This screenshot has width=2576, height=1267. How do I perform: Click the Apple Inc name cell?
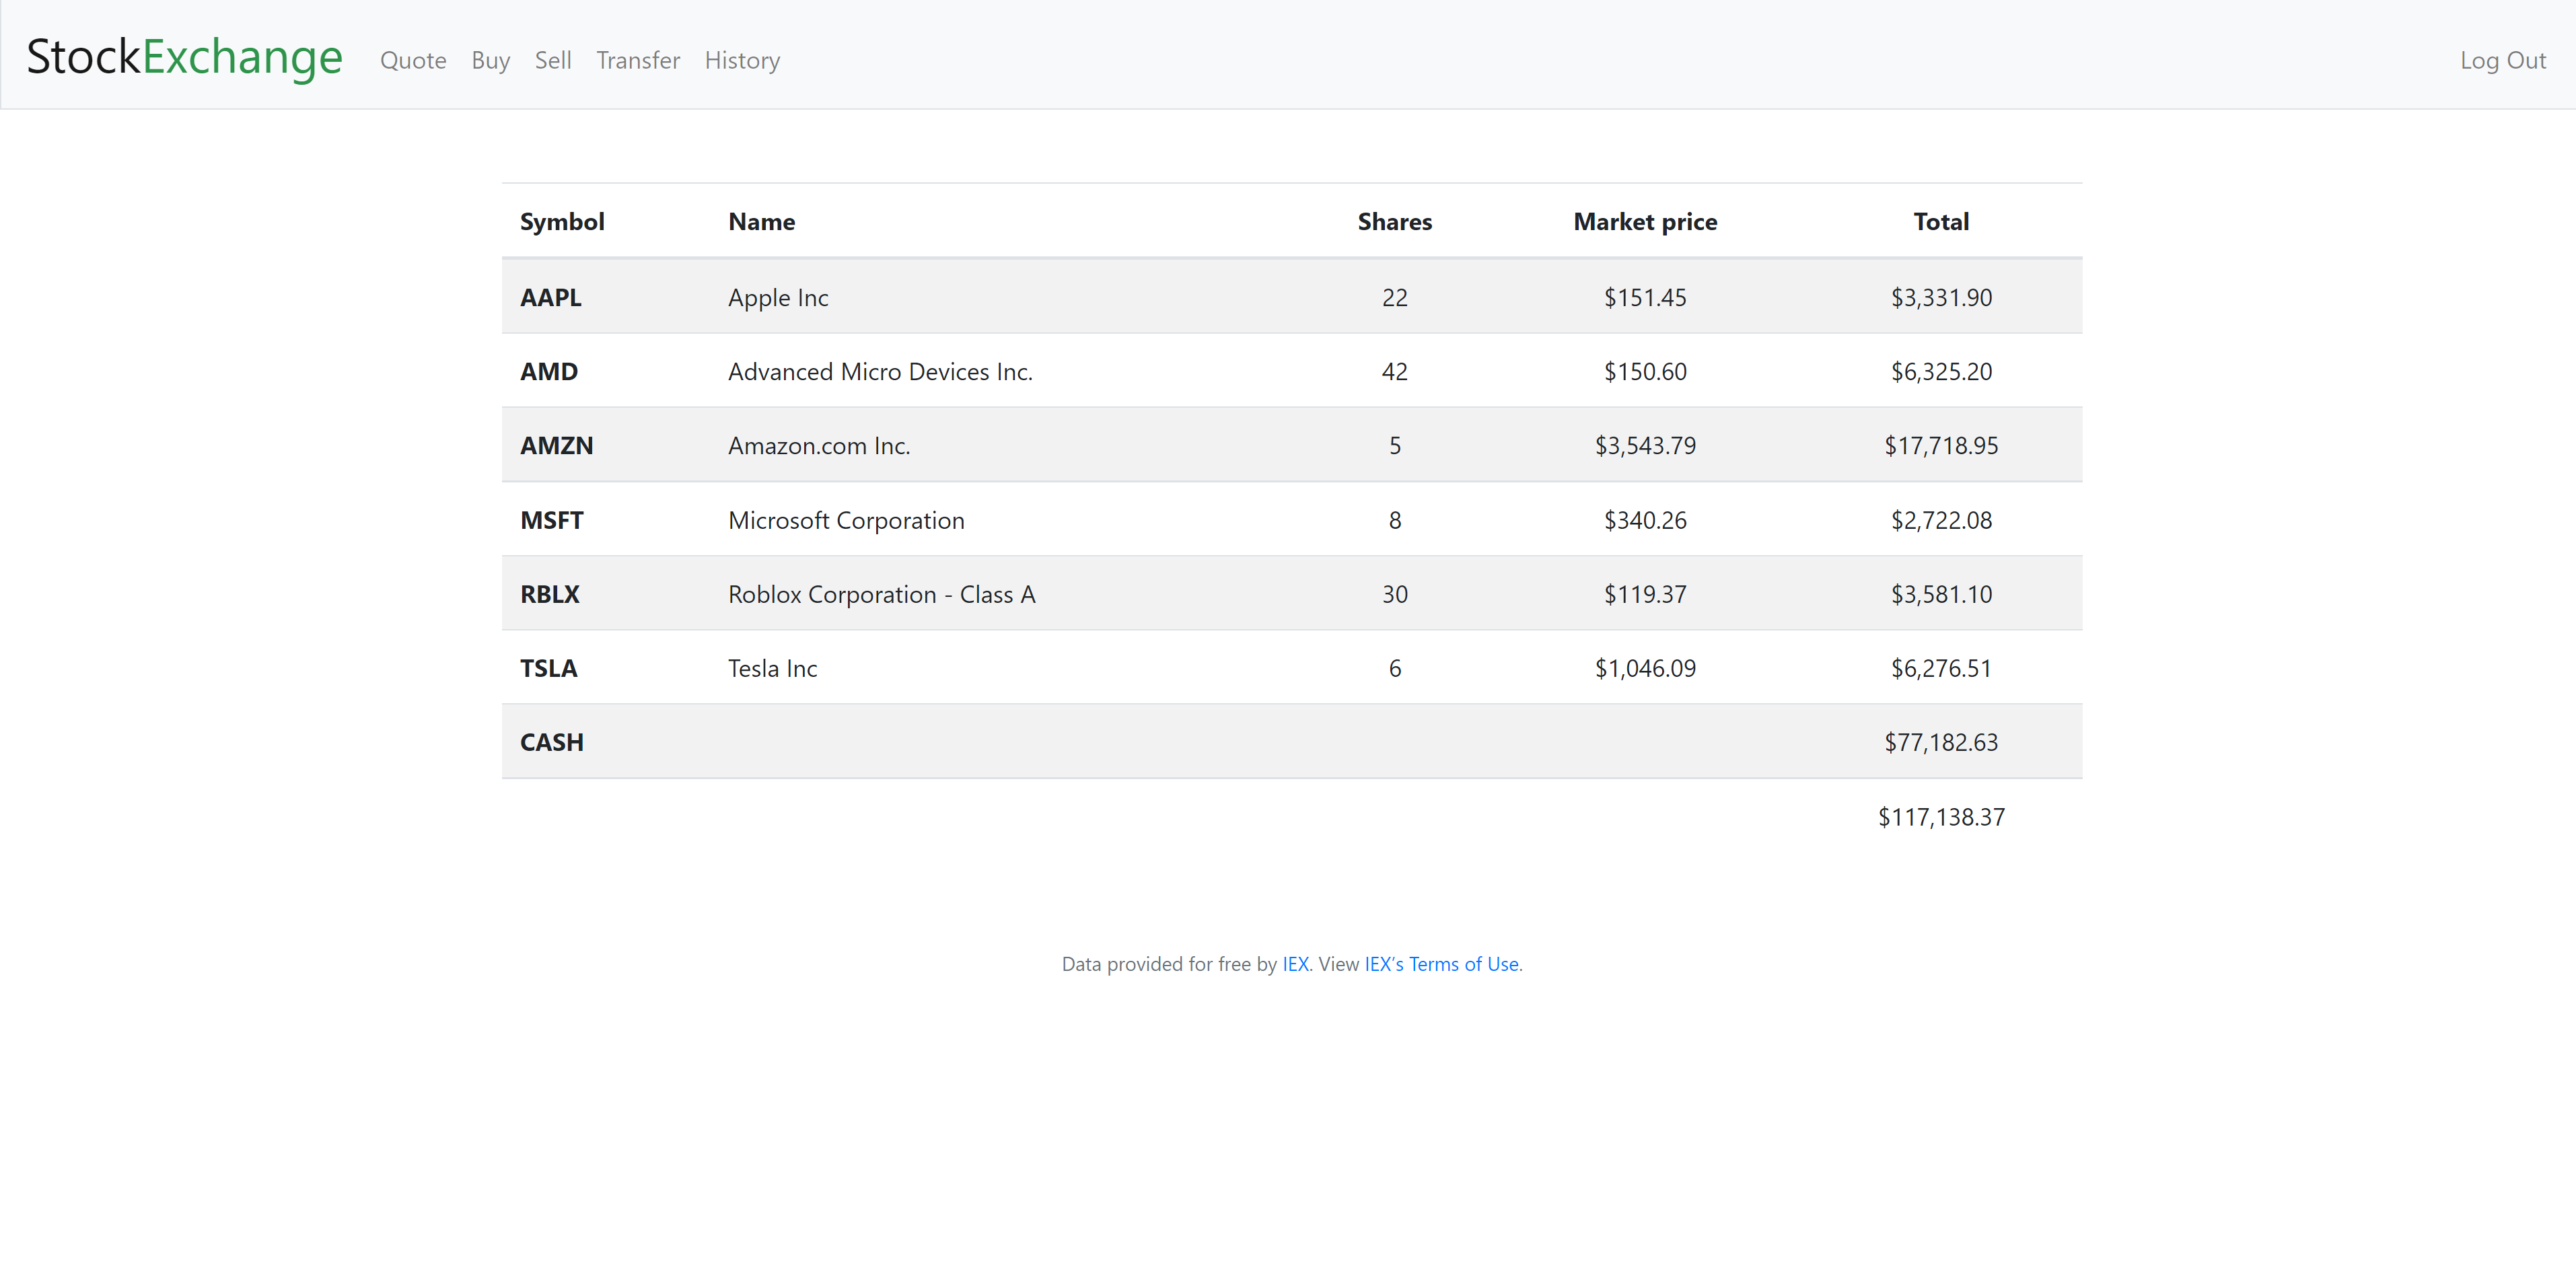[778, 298]
